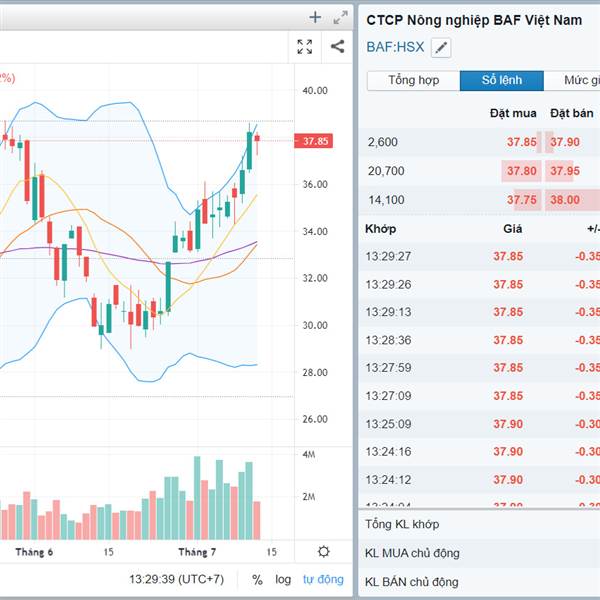Click best bid price 37.85
This screenshot has width=600, height=600.
pyautogui.click(x=521, y=142)
